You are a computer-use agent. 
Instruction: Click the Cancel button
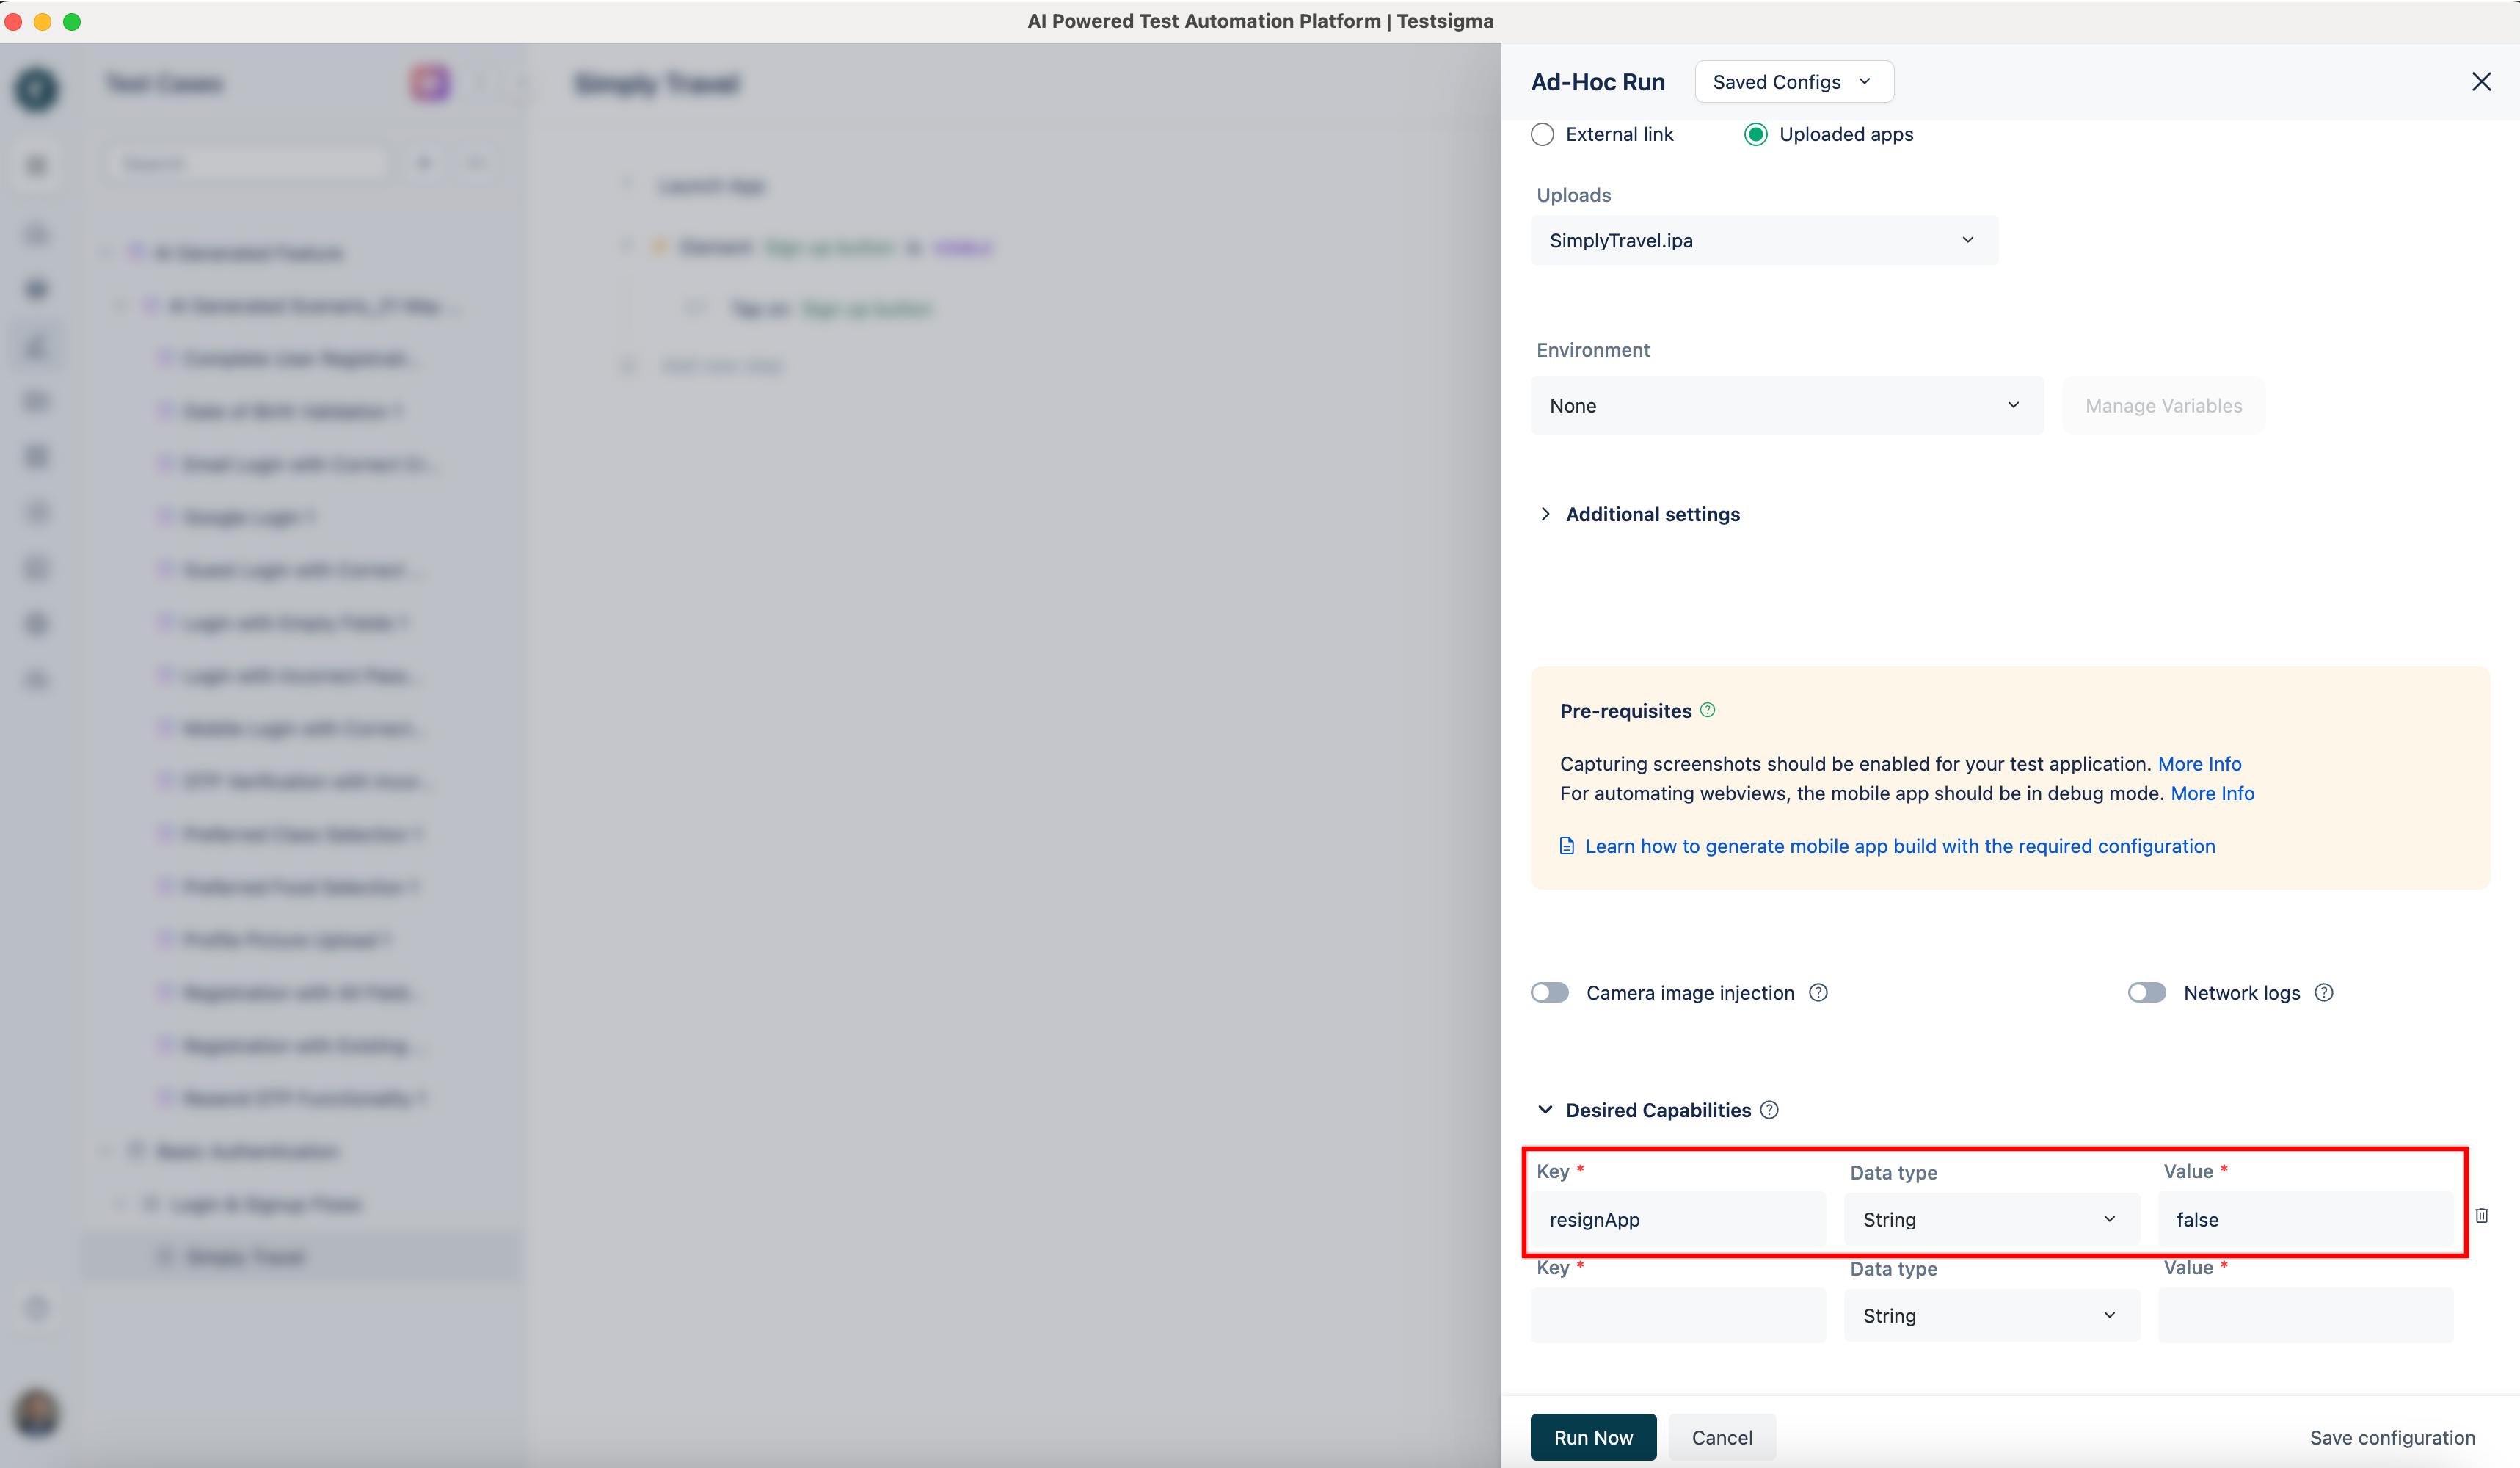point(1721,1437)
